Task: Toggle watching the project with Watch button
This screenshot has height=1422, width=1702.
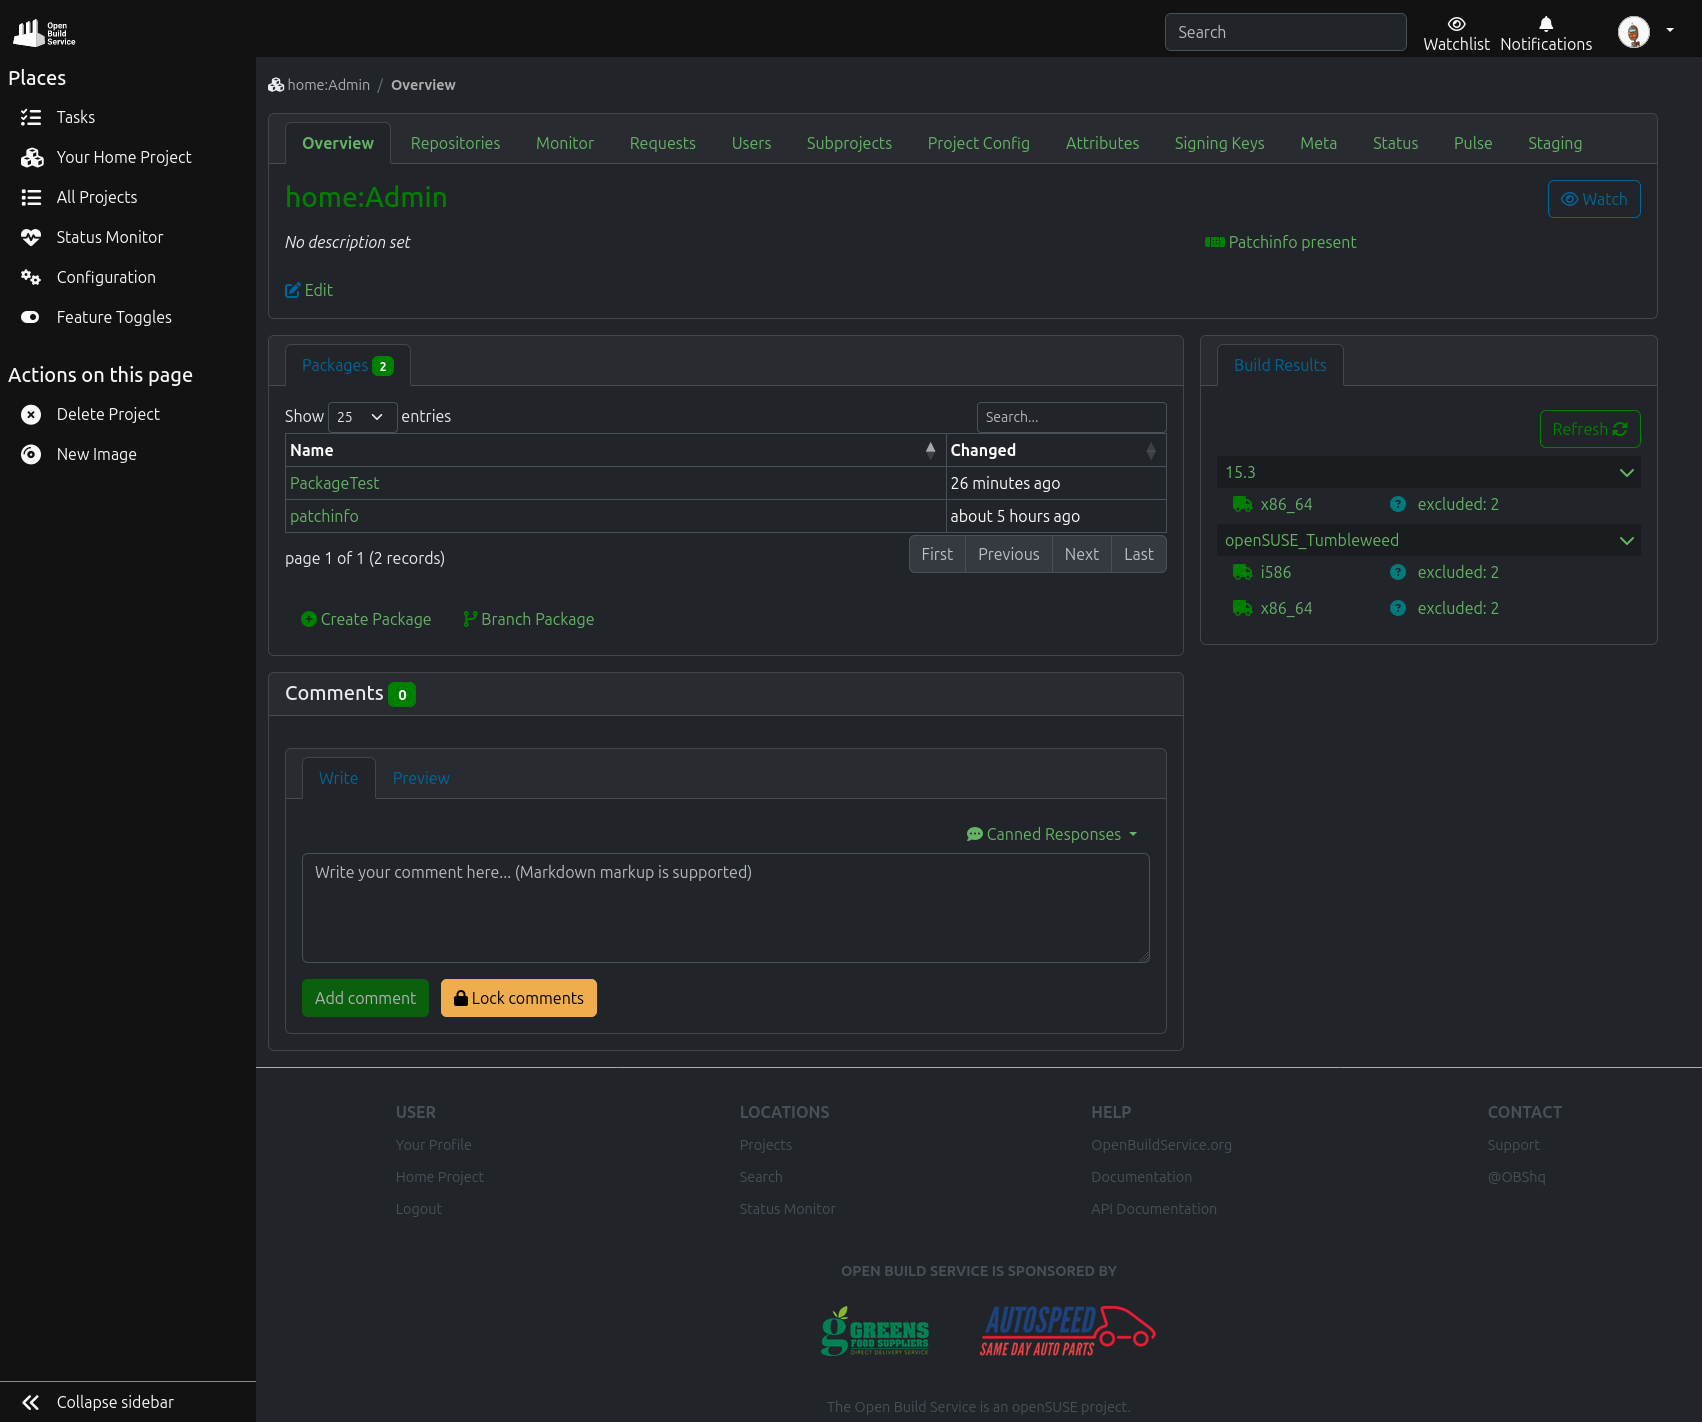Action: pyautogui.click(x=1594, y=199)
